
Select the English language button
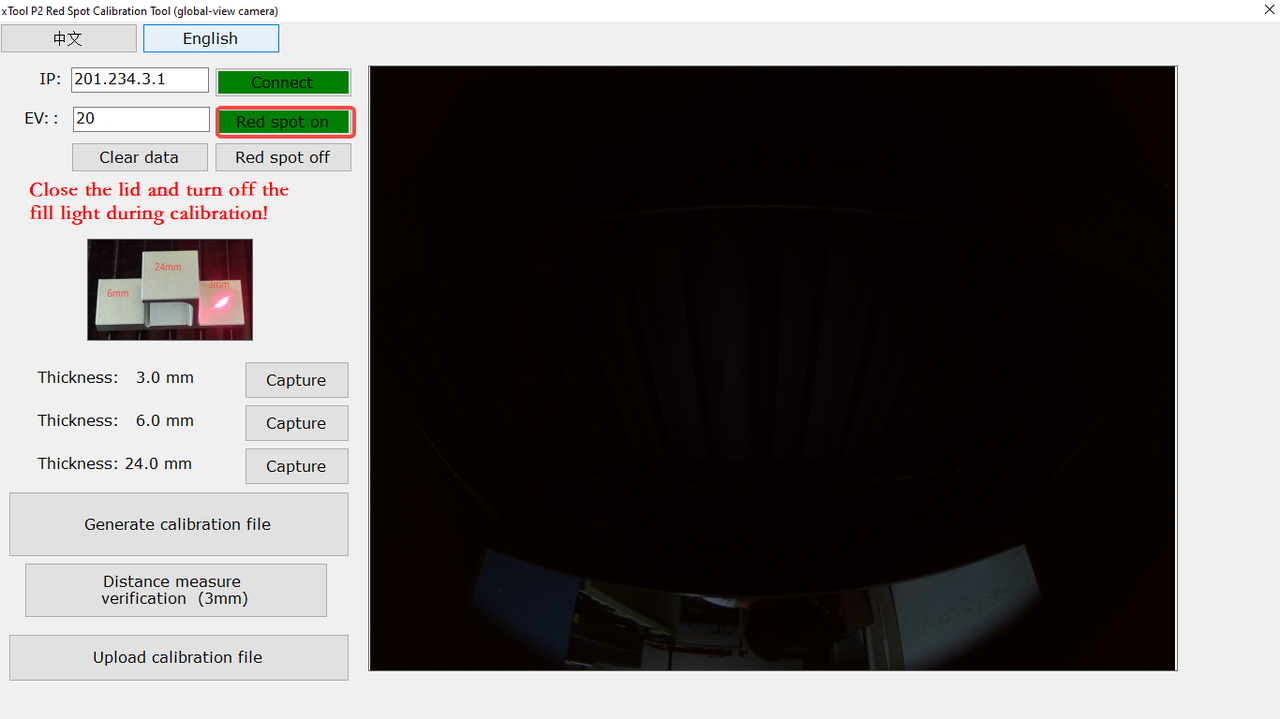tap(210, 39)
